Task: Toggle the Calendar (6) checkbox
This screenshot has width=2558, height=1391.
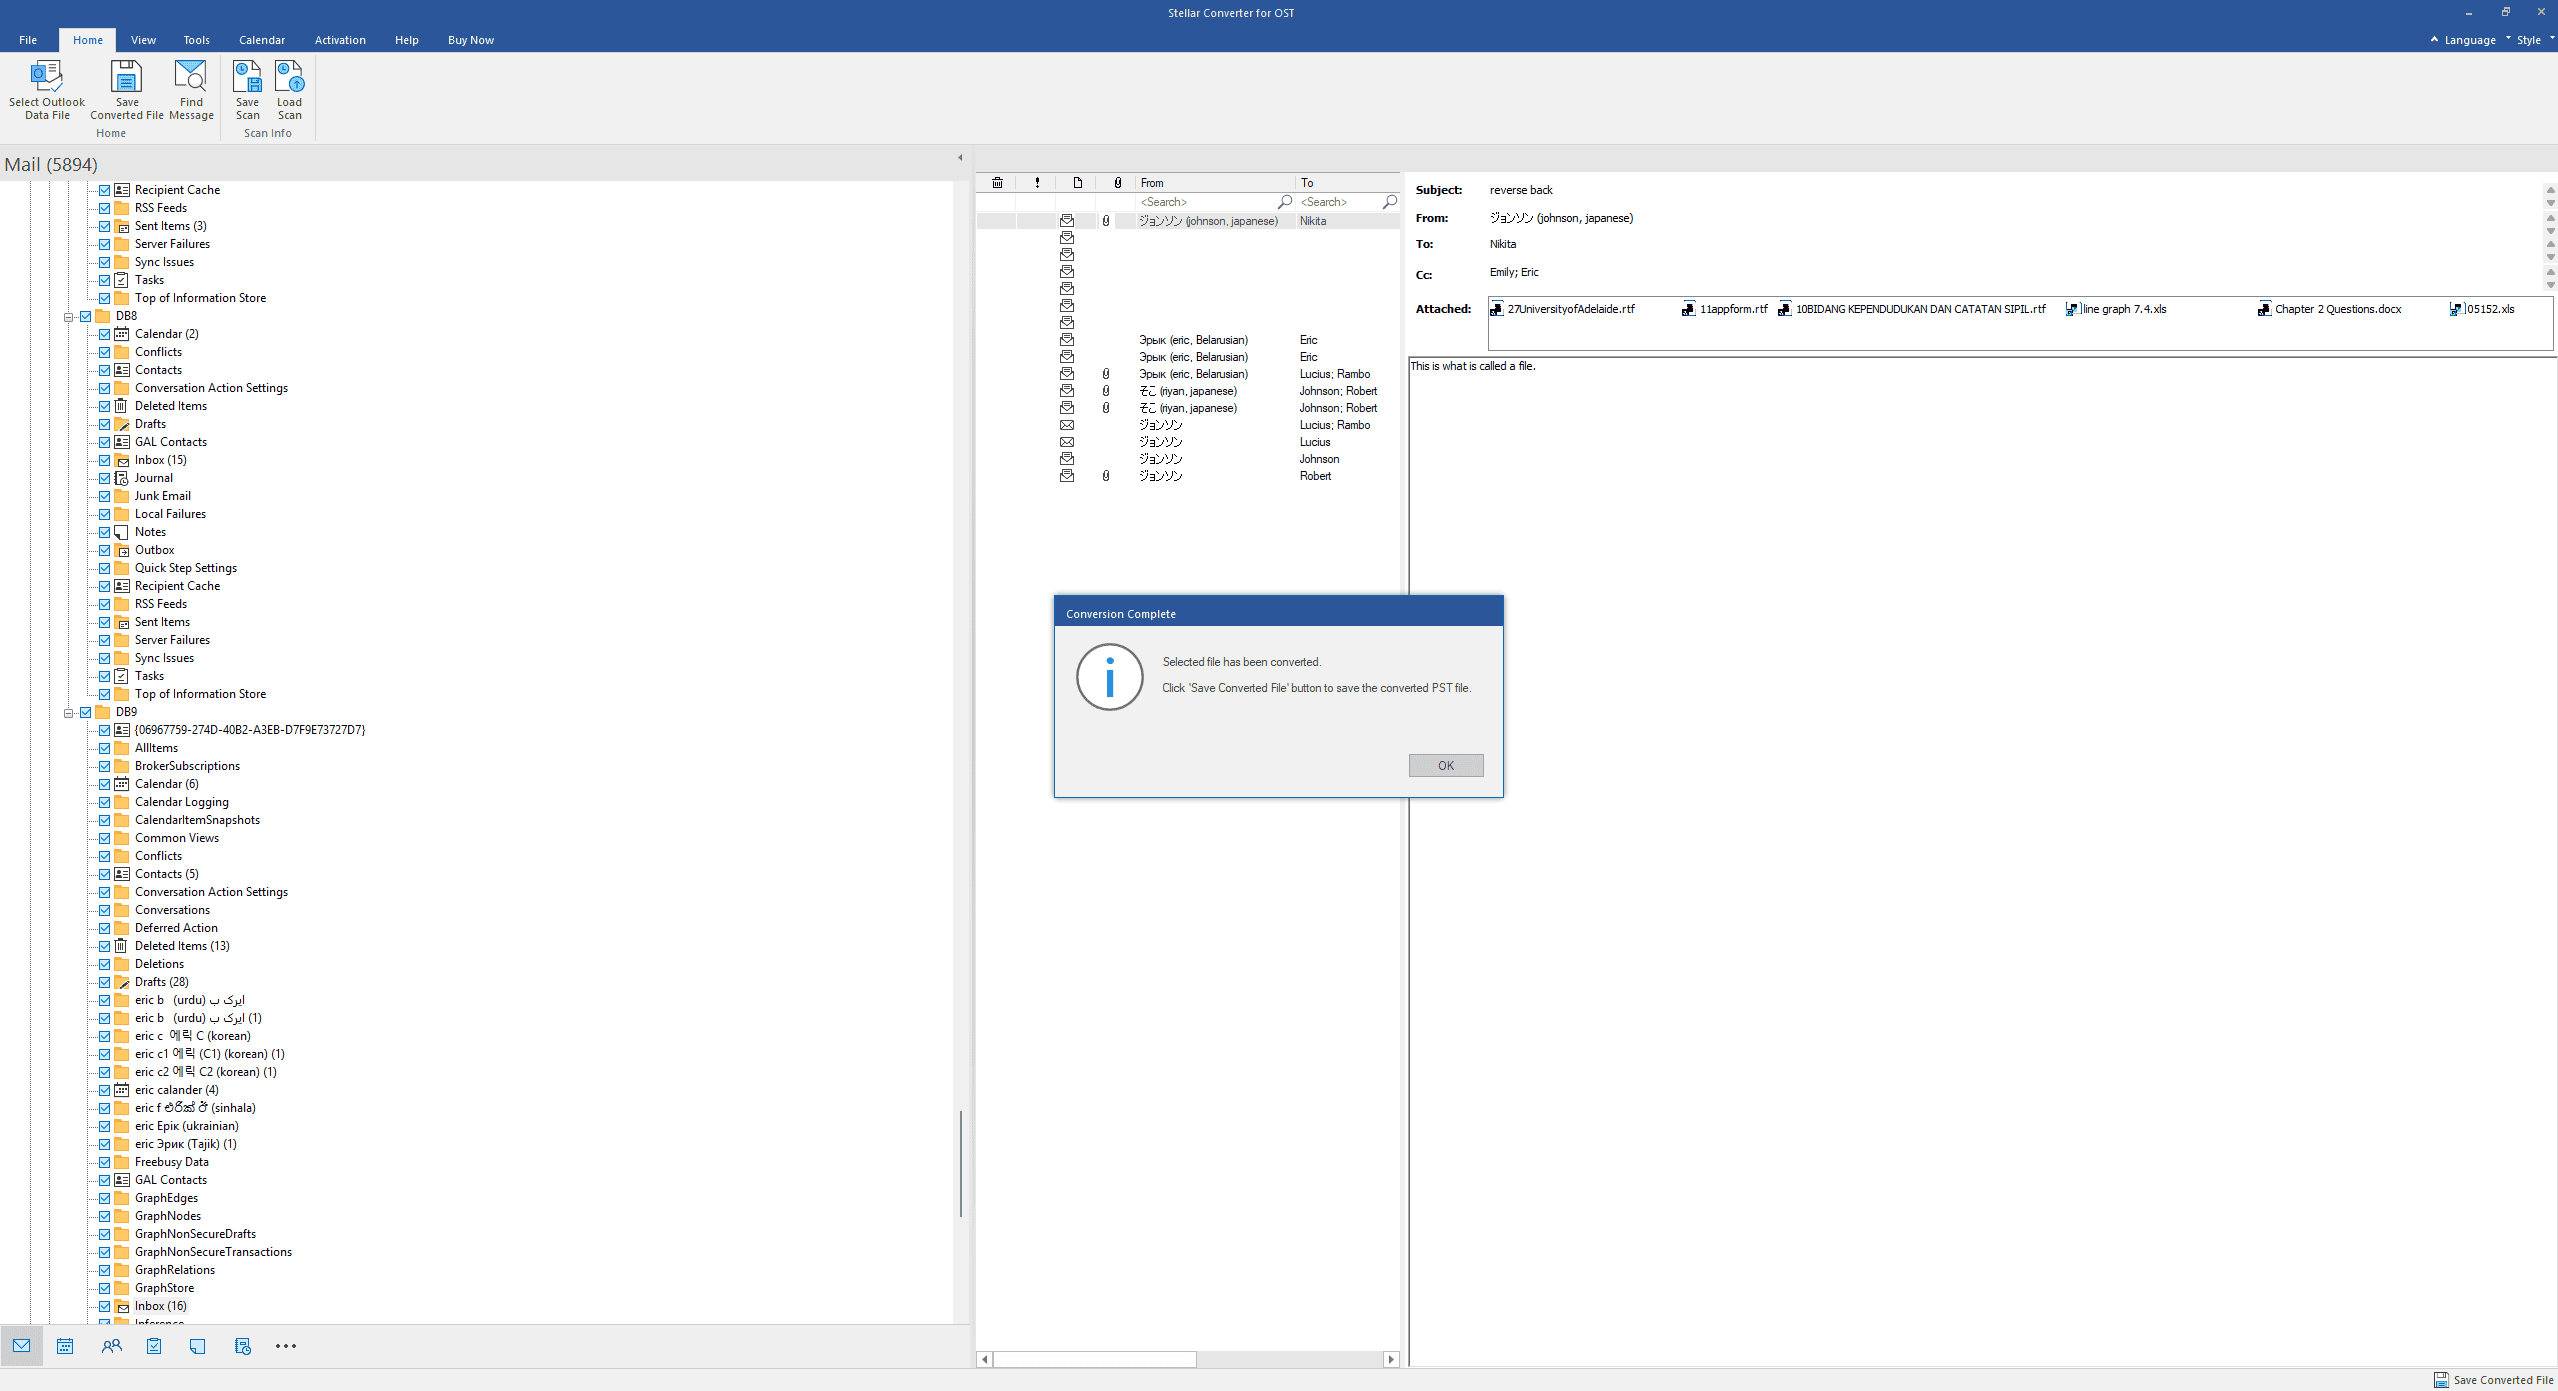Action: [104, 784]
